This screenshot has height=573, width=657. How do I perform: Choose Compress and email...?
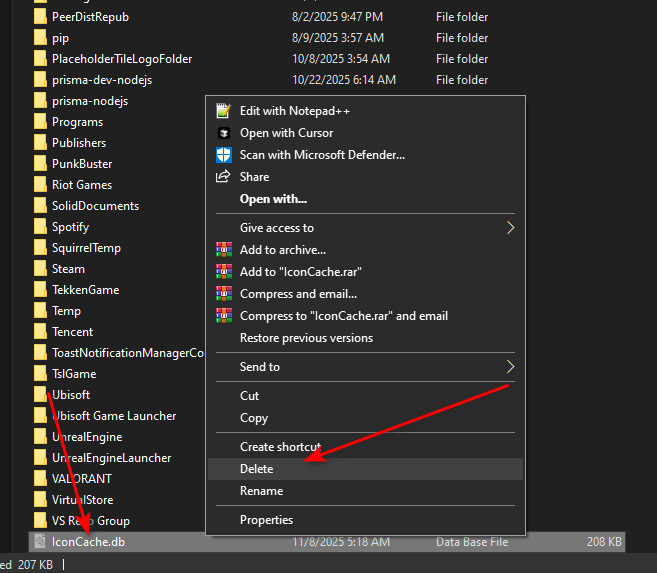[365, 294]
